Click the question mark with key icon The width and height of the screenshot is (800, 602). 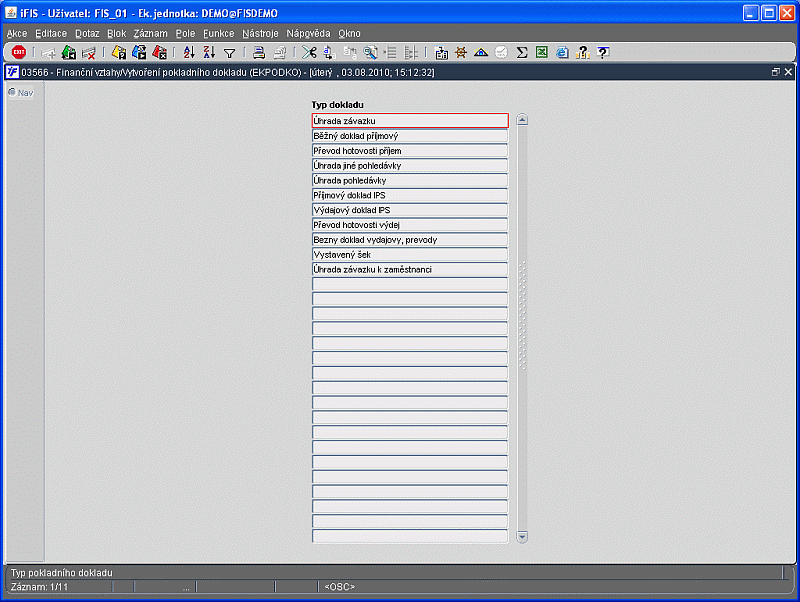(x=583, y=52)
